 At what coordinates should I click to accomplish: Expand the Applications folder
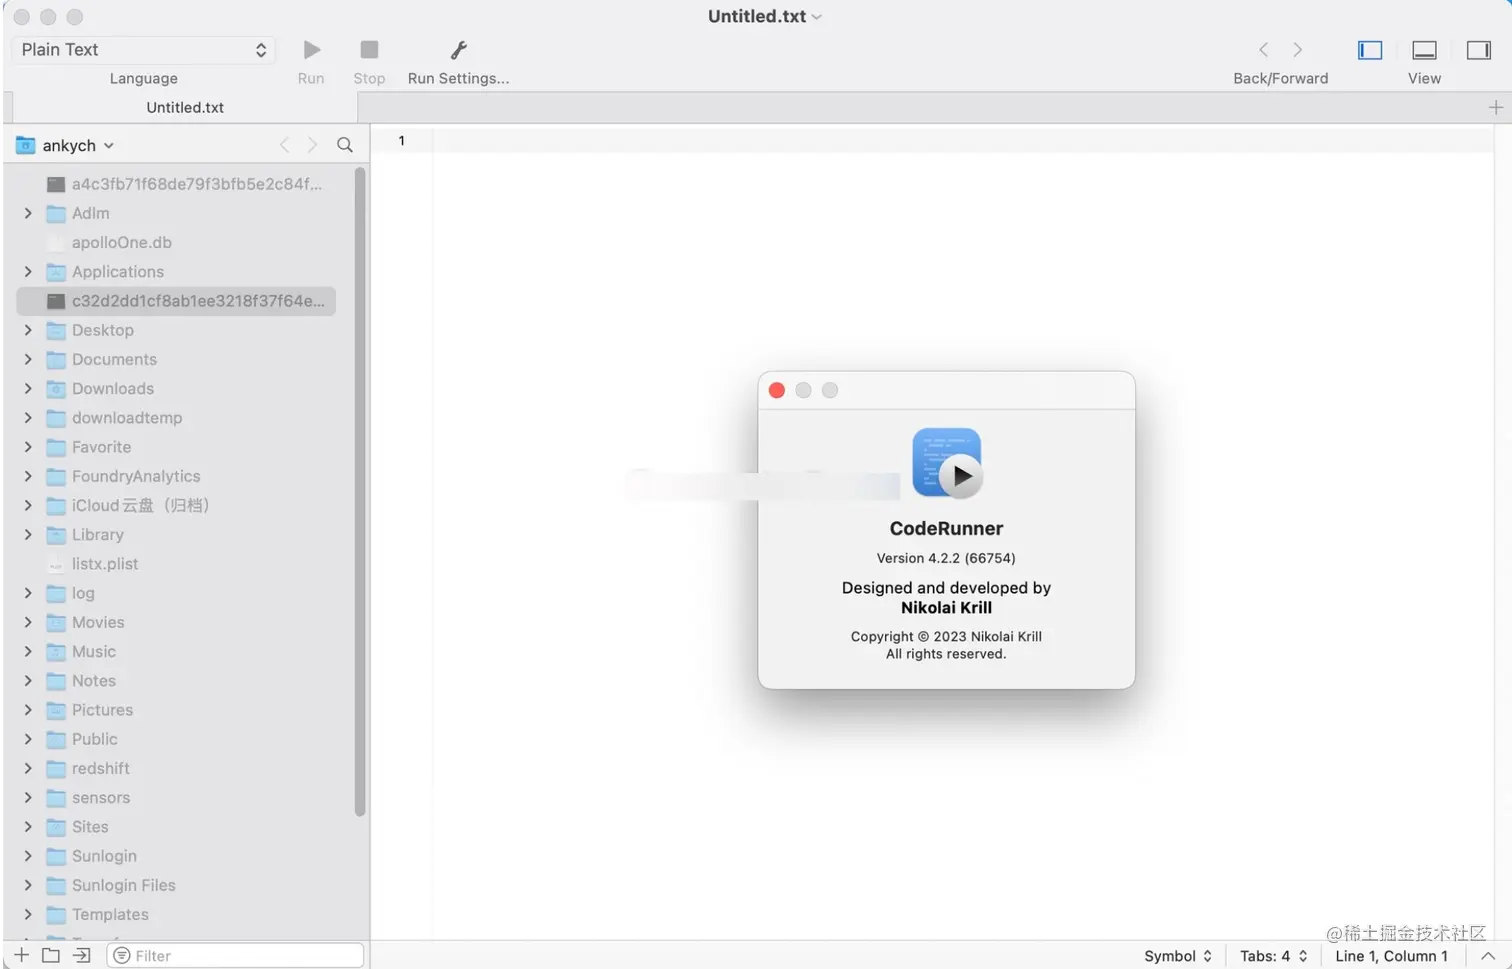28,272
